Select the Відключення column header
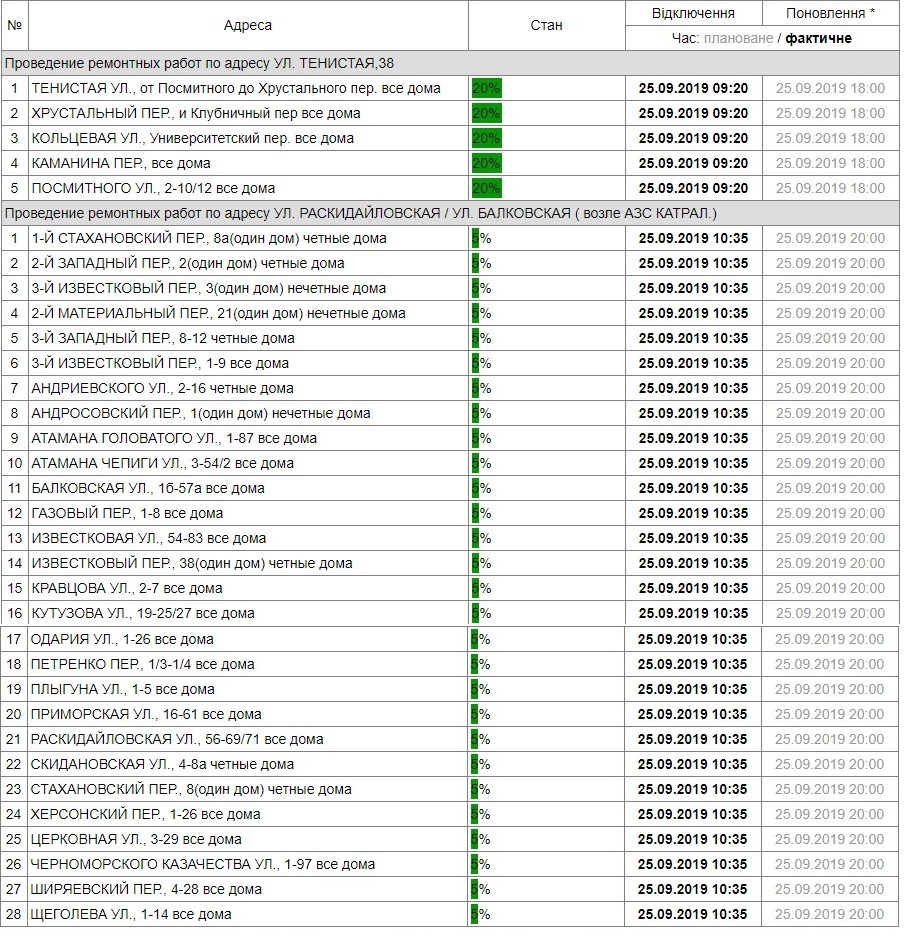 coord(693,13)
